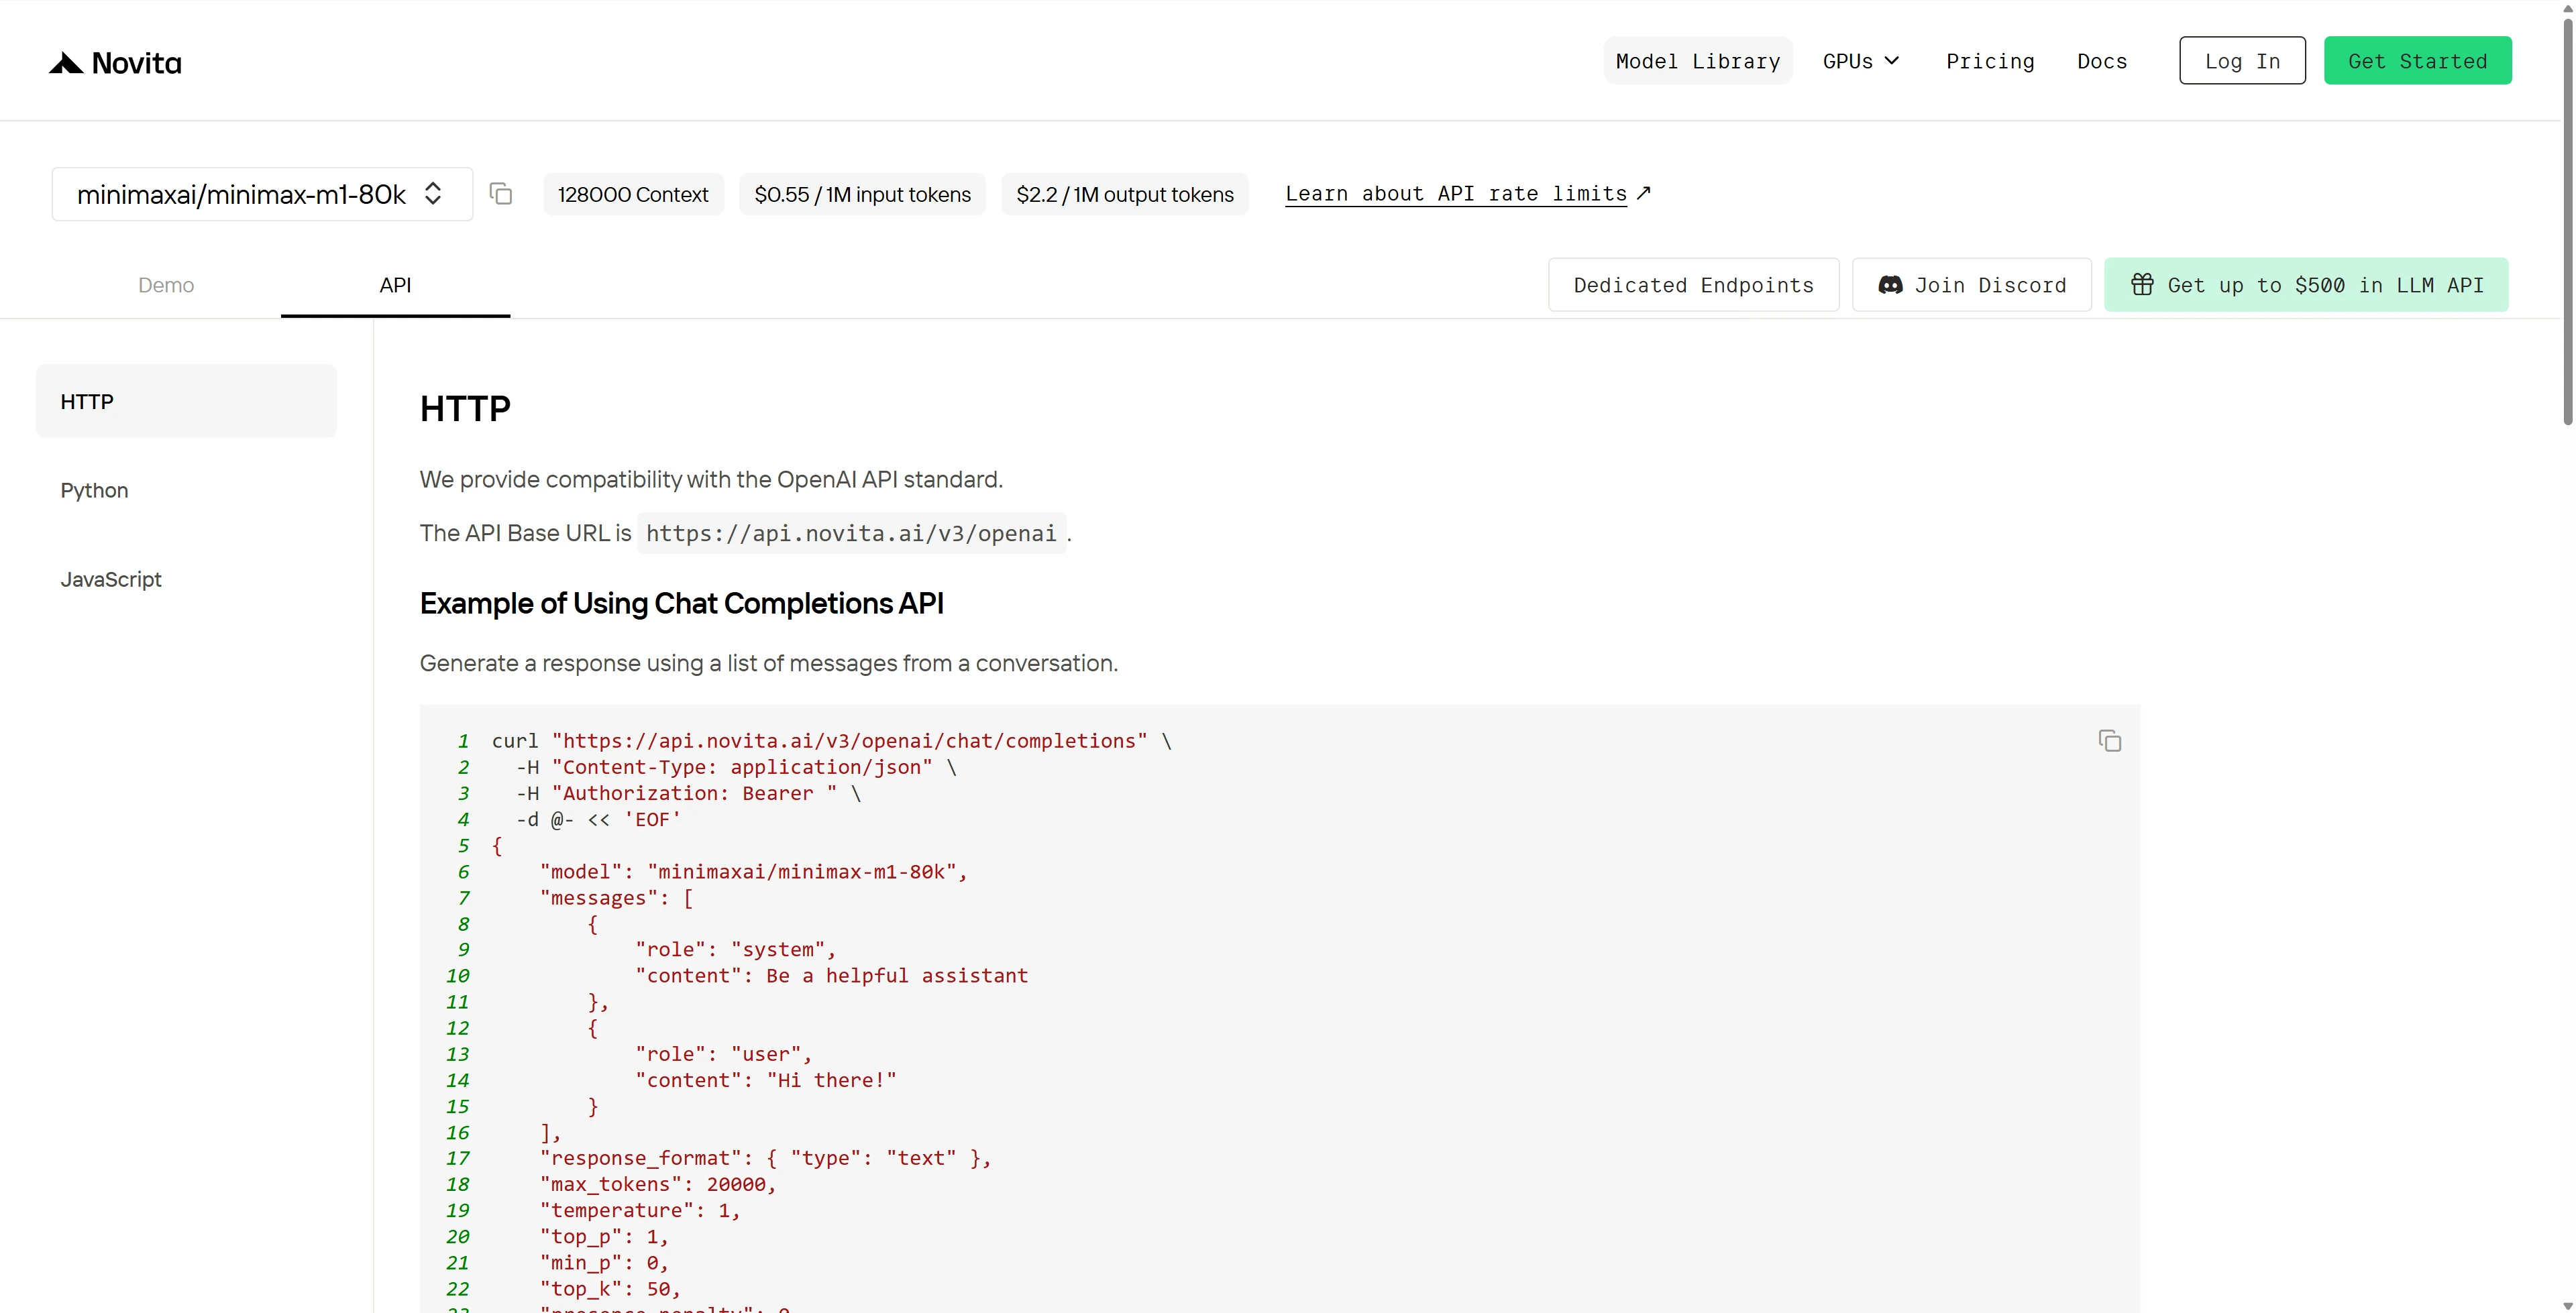Click the "role": "user" code line
Viewport: 2576px width, 1313px height.
pyautogui.click(x=723, y=1054)
